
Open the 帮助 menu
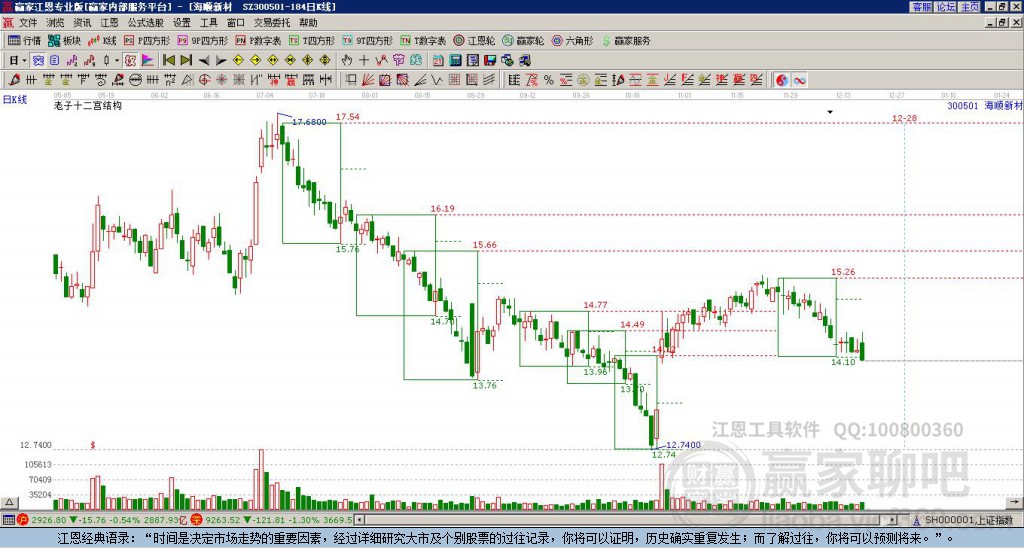[308, 23]
